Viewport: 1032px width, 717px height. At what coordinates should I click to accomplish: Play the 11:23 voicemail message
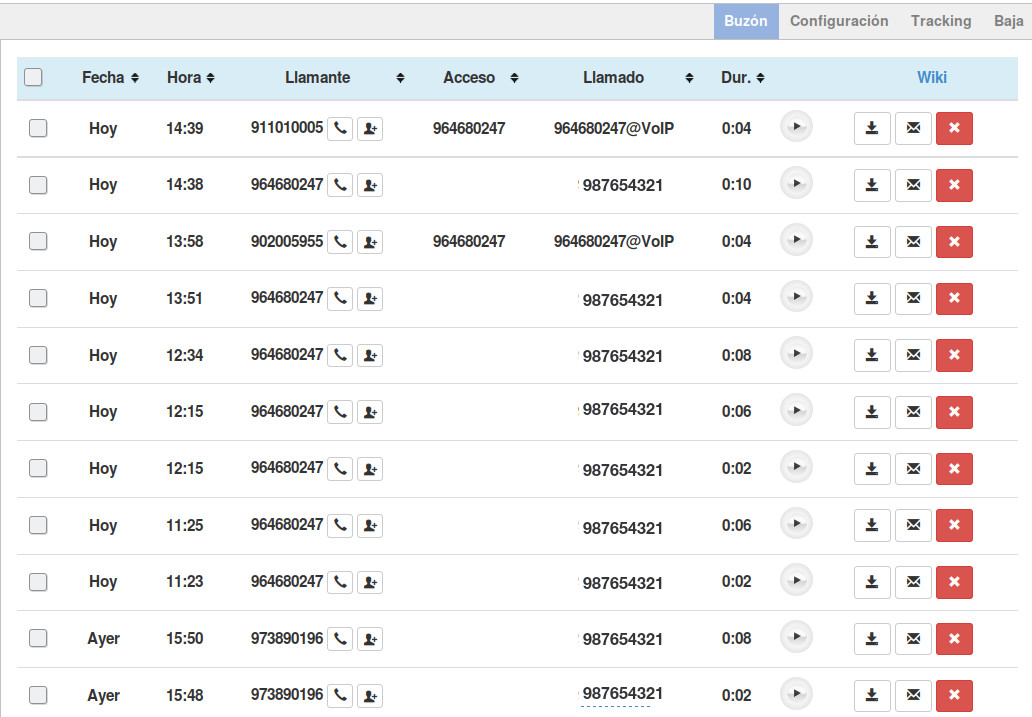(x=796, y=581)
